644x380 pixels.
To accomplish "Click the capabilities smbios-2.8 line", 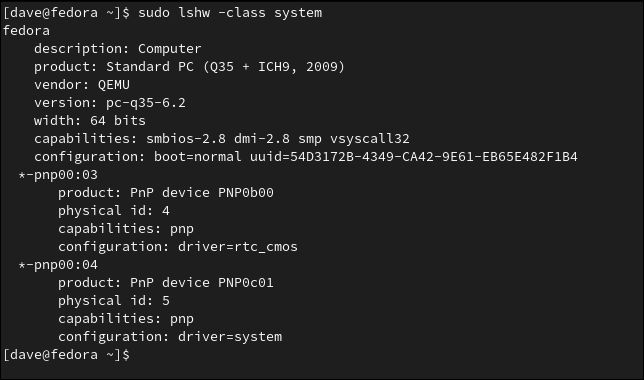I will pos(222,139).
